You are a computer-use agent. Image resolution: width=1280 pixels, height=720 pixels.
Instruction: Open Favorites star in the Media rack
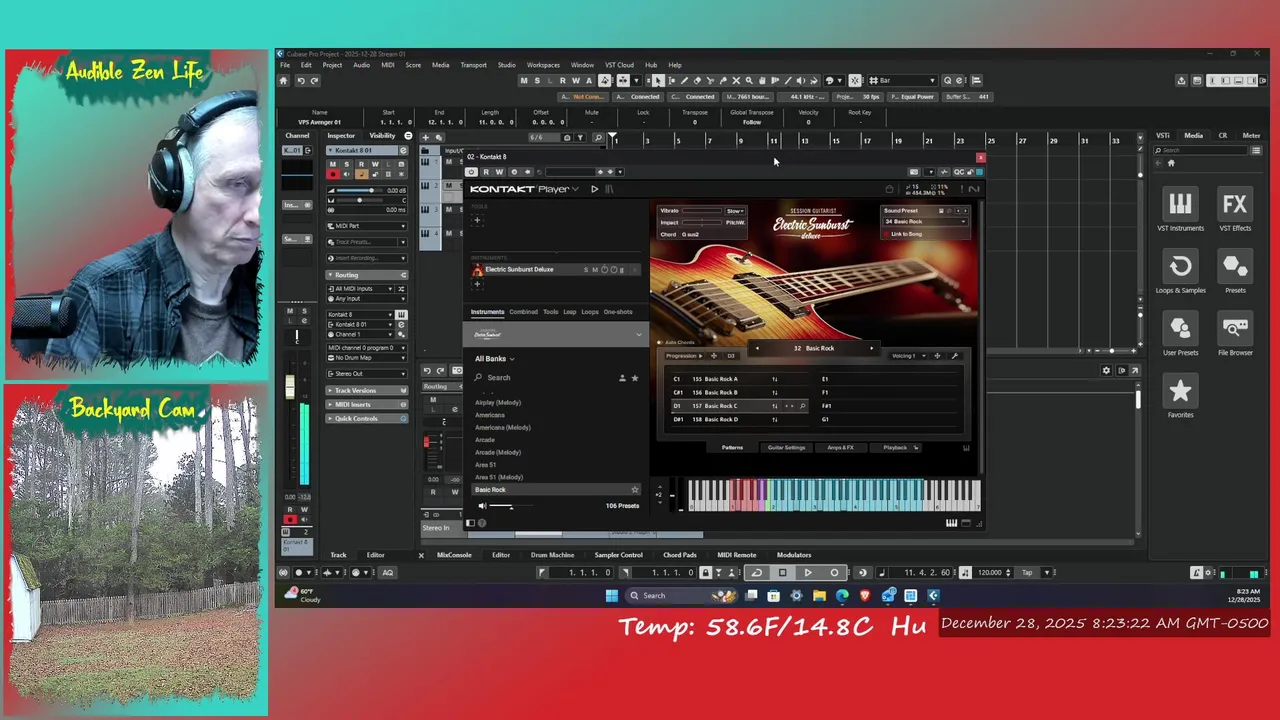[x=1180, y=396]
